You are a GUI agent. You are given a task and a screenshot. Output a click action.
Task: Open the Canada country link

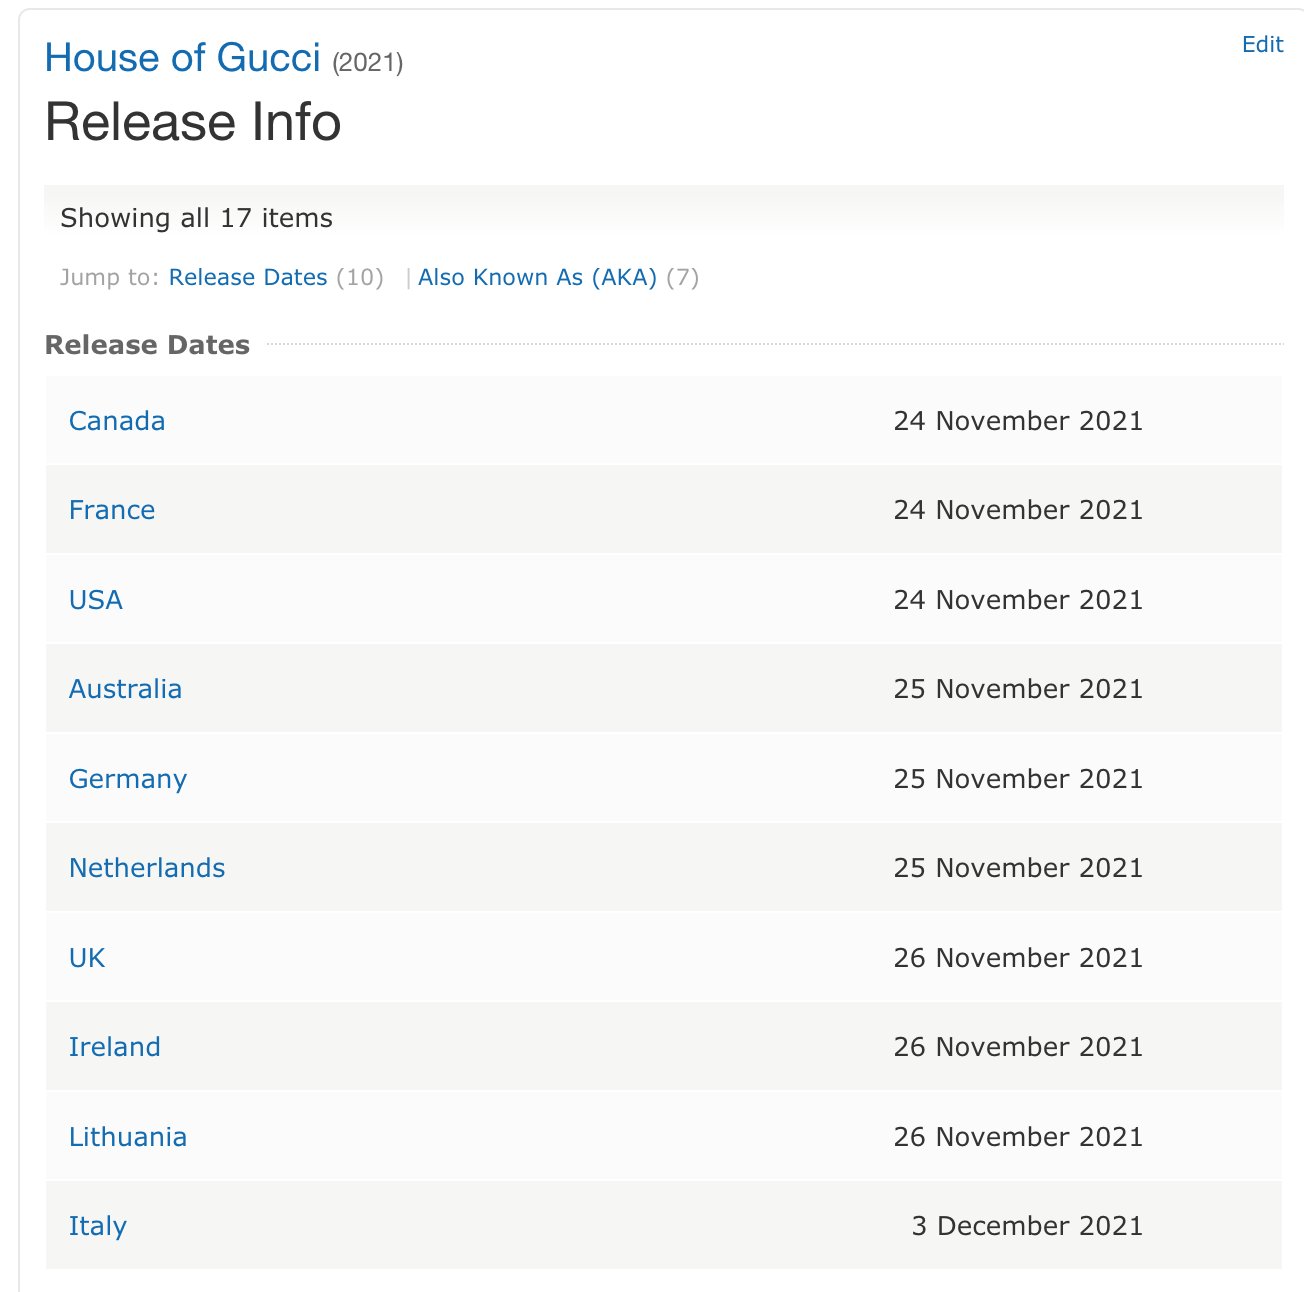click(117, 421)
